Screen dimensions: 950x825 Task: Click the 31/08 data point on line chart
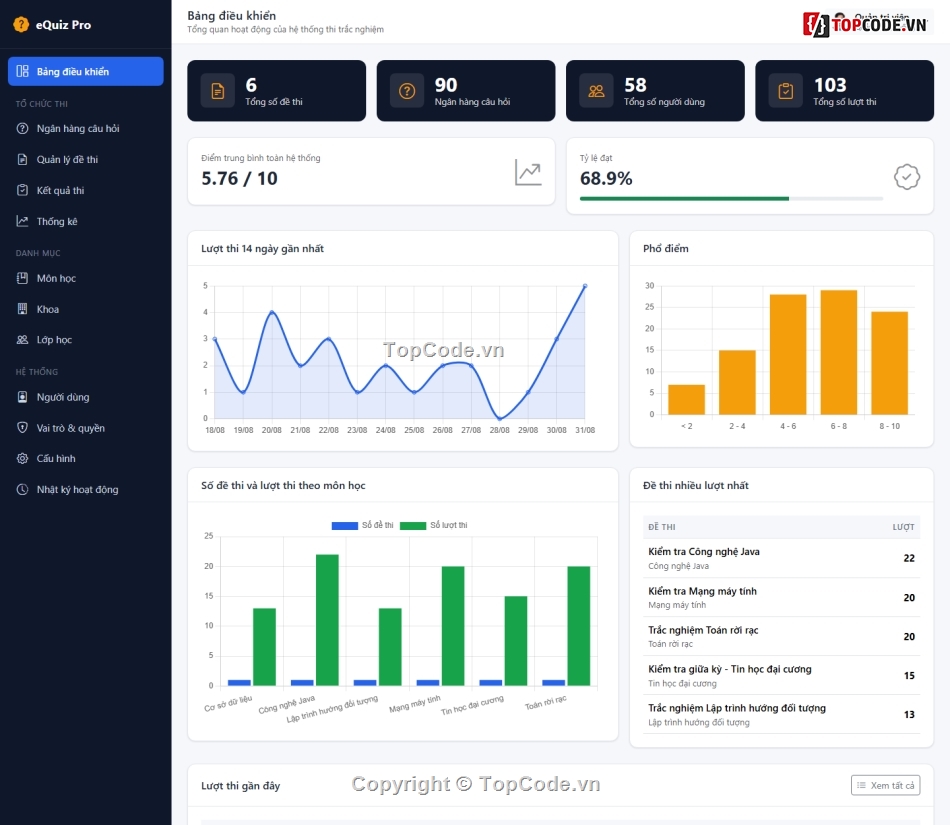tap(585, 285)
